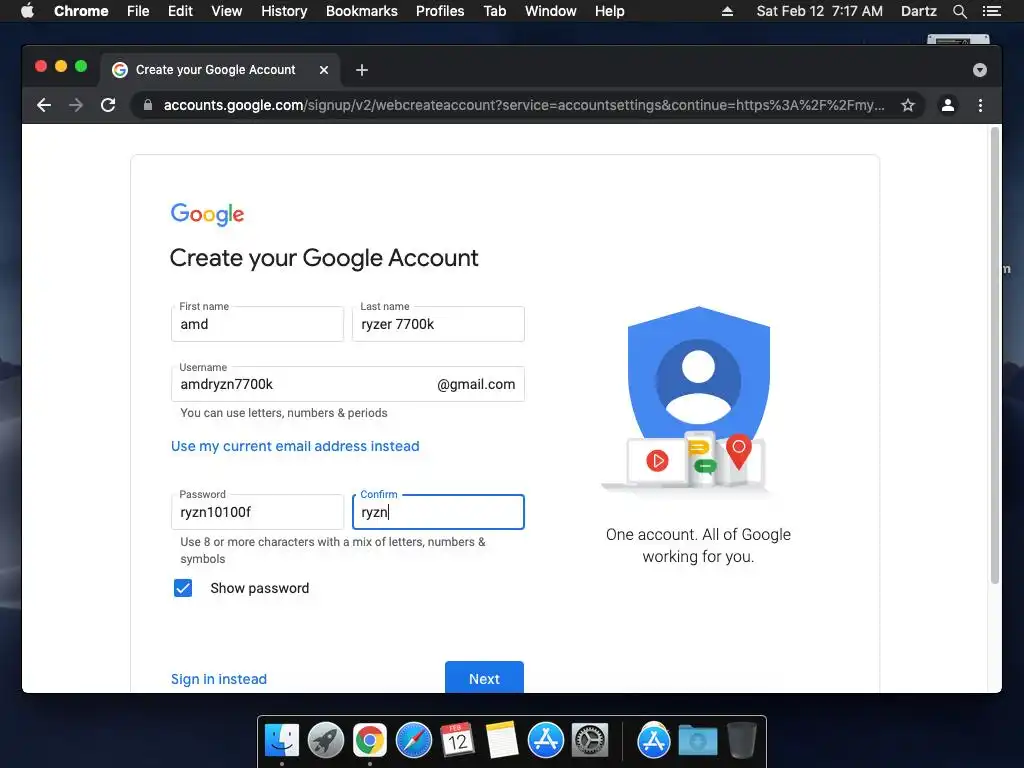The width and height of the screenshot is (1024, 768).
Task: Click the address bar URL
Action: point(524,105)
